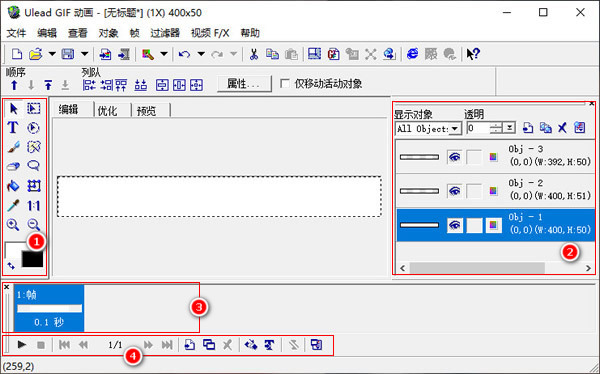Preview in Internet Explorer icon
The width and height of the screenshot is (600, 374).
click(412, 54)
